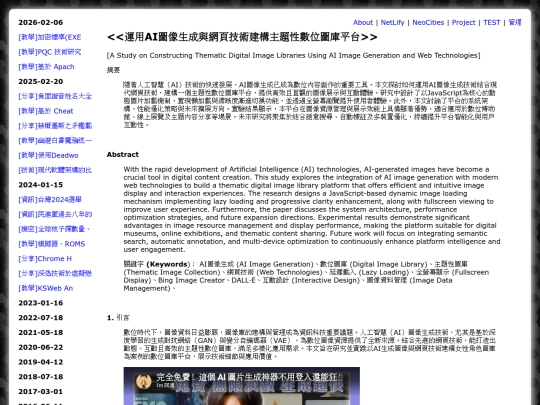Screen dimensions: 540x405
Task: Open the 管理 link at top right
Action: (515, 22)
